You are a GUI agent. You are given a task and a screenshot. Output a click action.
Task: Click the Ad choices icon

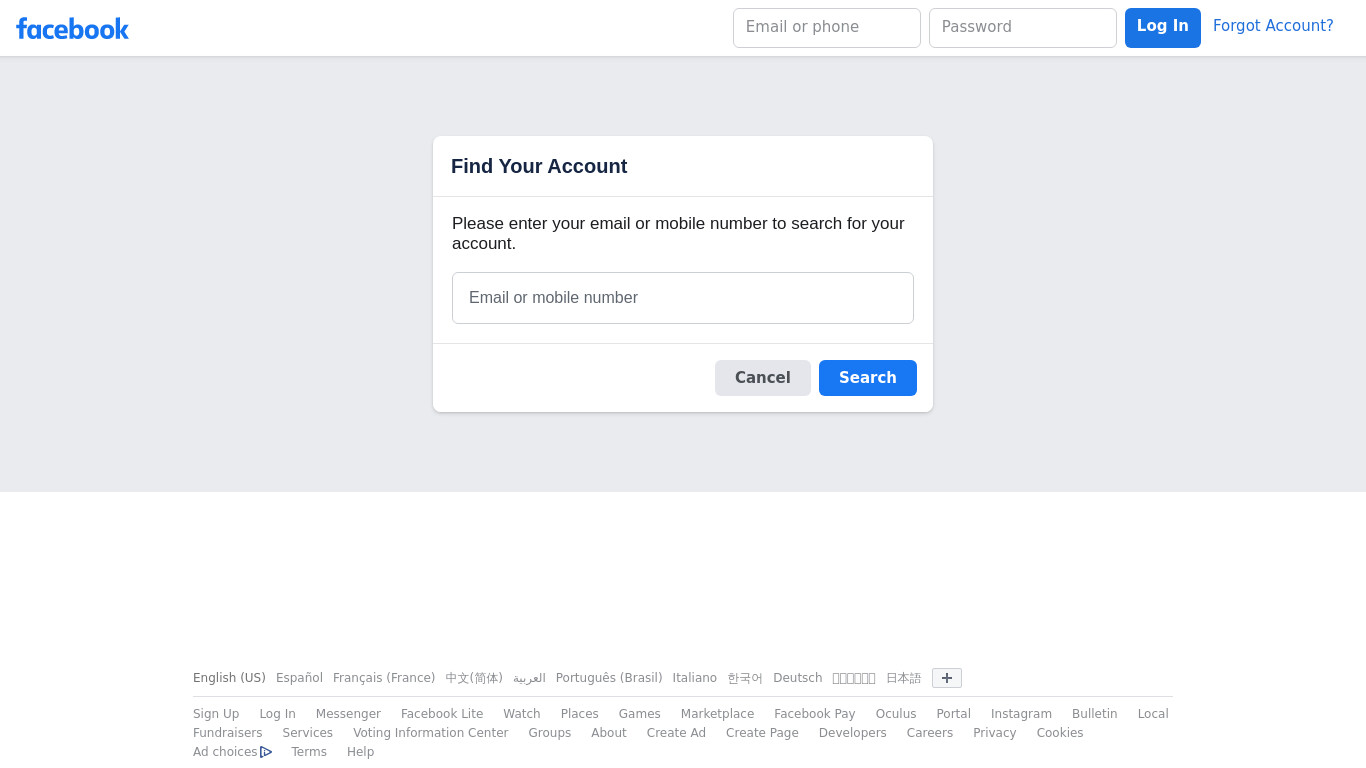[266, 752]
